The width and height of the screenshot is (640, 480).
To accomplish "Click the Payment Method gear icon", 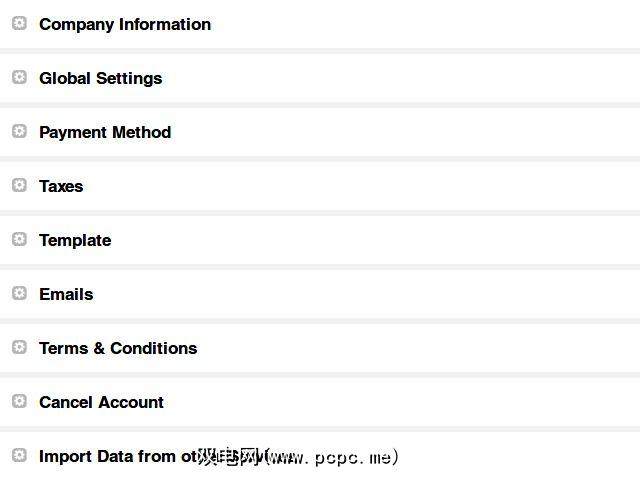I will pyautogui.click(x=19, y=131).
